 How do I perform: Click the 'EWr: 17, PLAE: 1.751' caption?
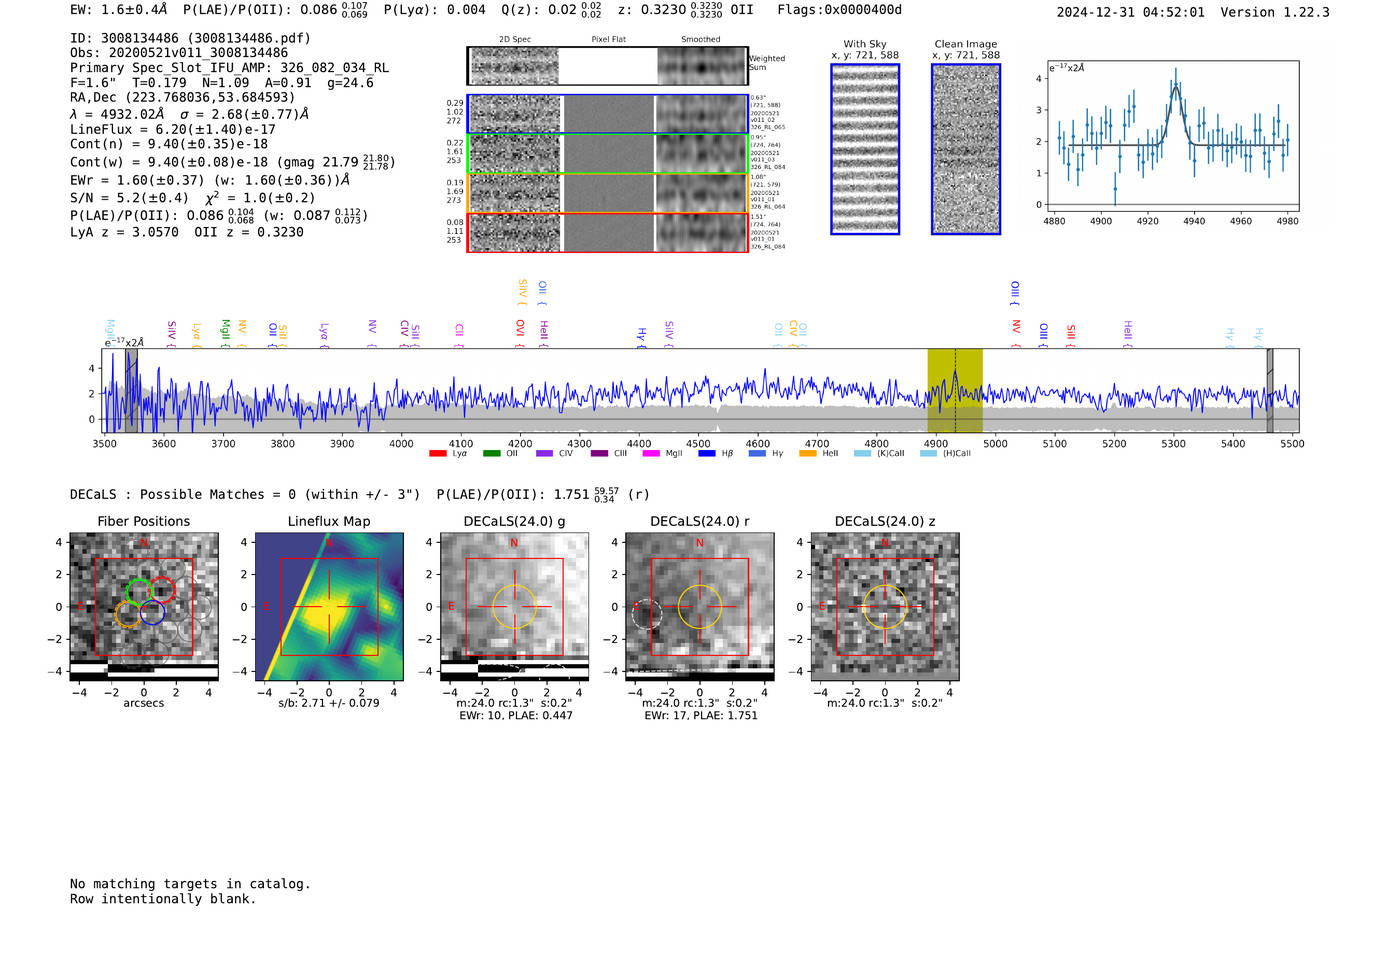[x=701, y=716]
